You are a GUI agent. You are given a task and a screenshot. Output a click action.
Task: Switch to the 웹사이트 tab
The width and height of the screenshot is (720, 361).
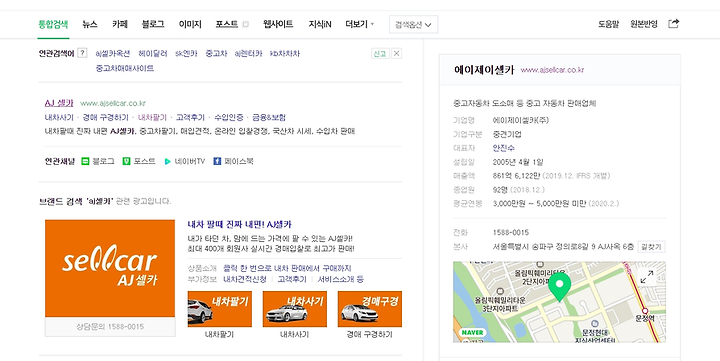coord(278,24)
